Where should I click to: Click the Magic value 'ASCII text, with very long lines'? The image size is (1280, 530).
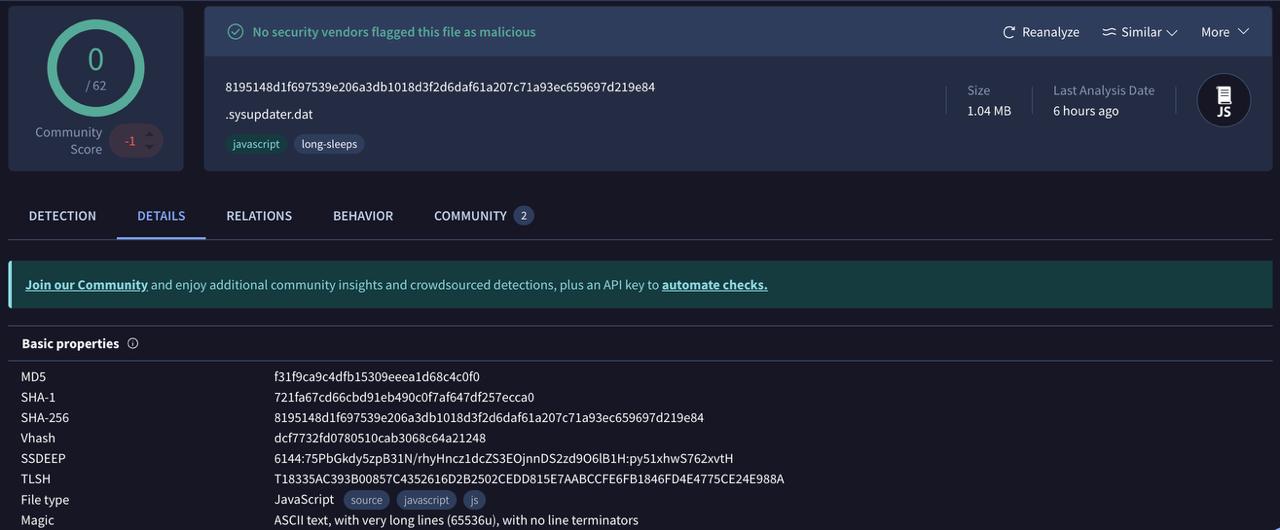point(456,520)
